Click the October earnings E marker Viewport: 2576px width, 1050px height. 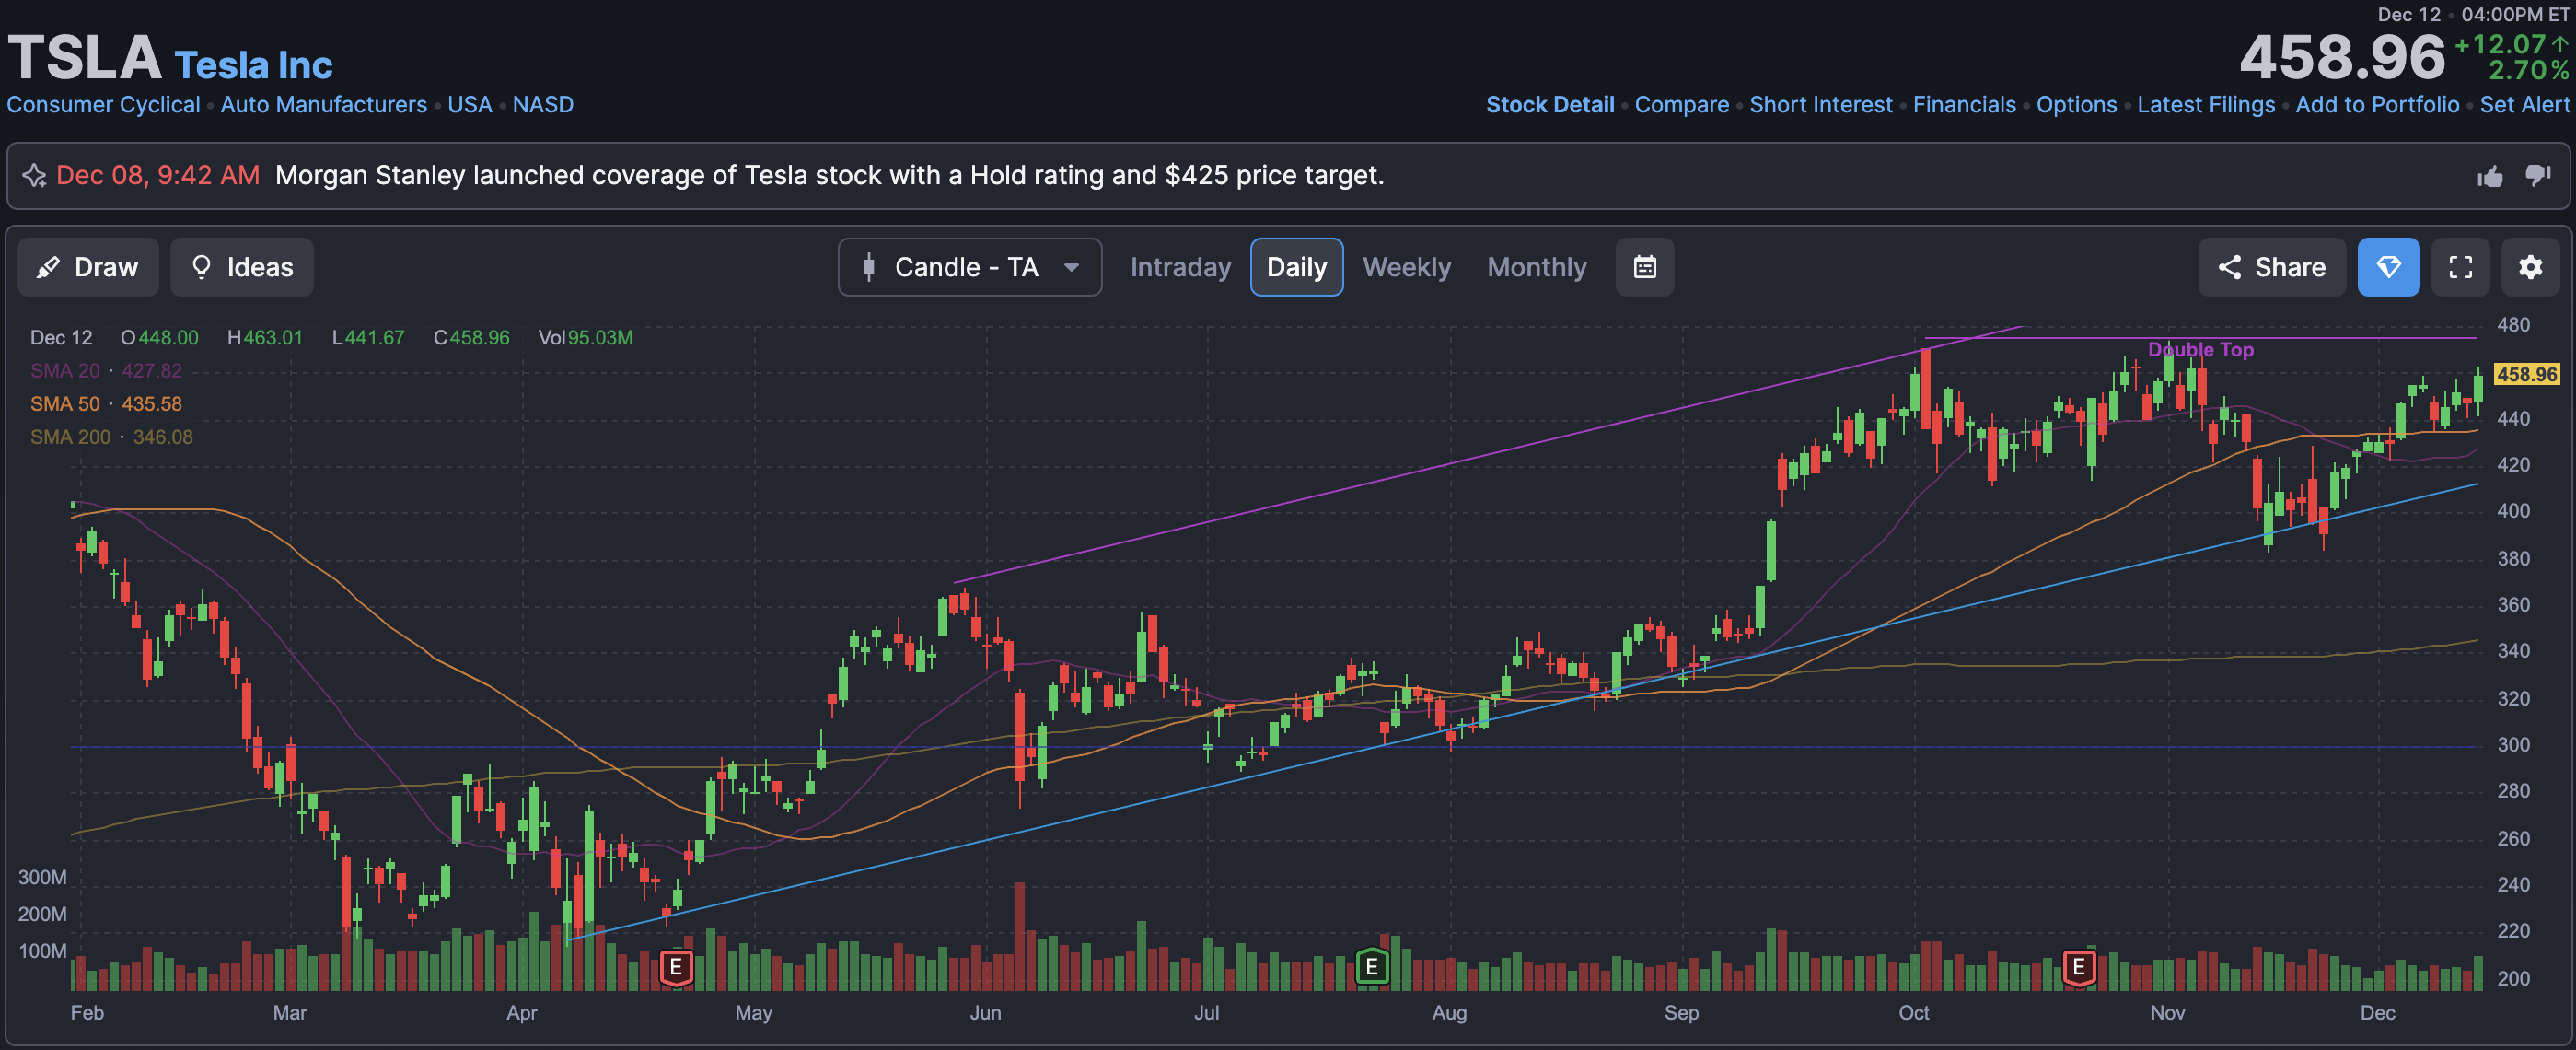click(2078, 966)
